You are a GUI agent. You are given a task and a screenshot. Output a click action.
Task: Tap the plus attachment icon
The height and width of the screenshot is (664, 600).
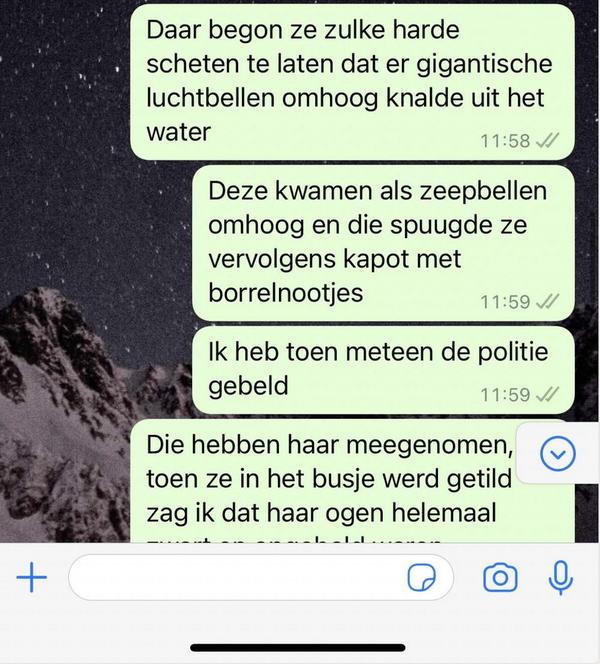(x=31, y=577)
